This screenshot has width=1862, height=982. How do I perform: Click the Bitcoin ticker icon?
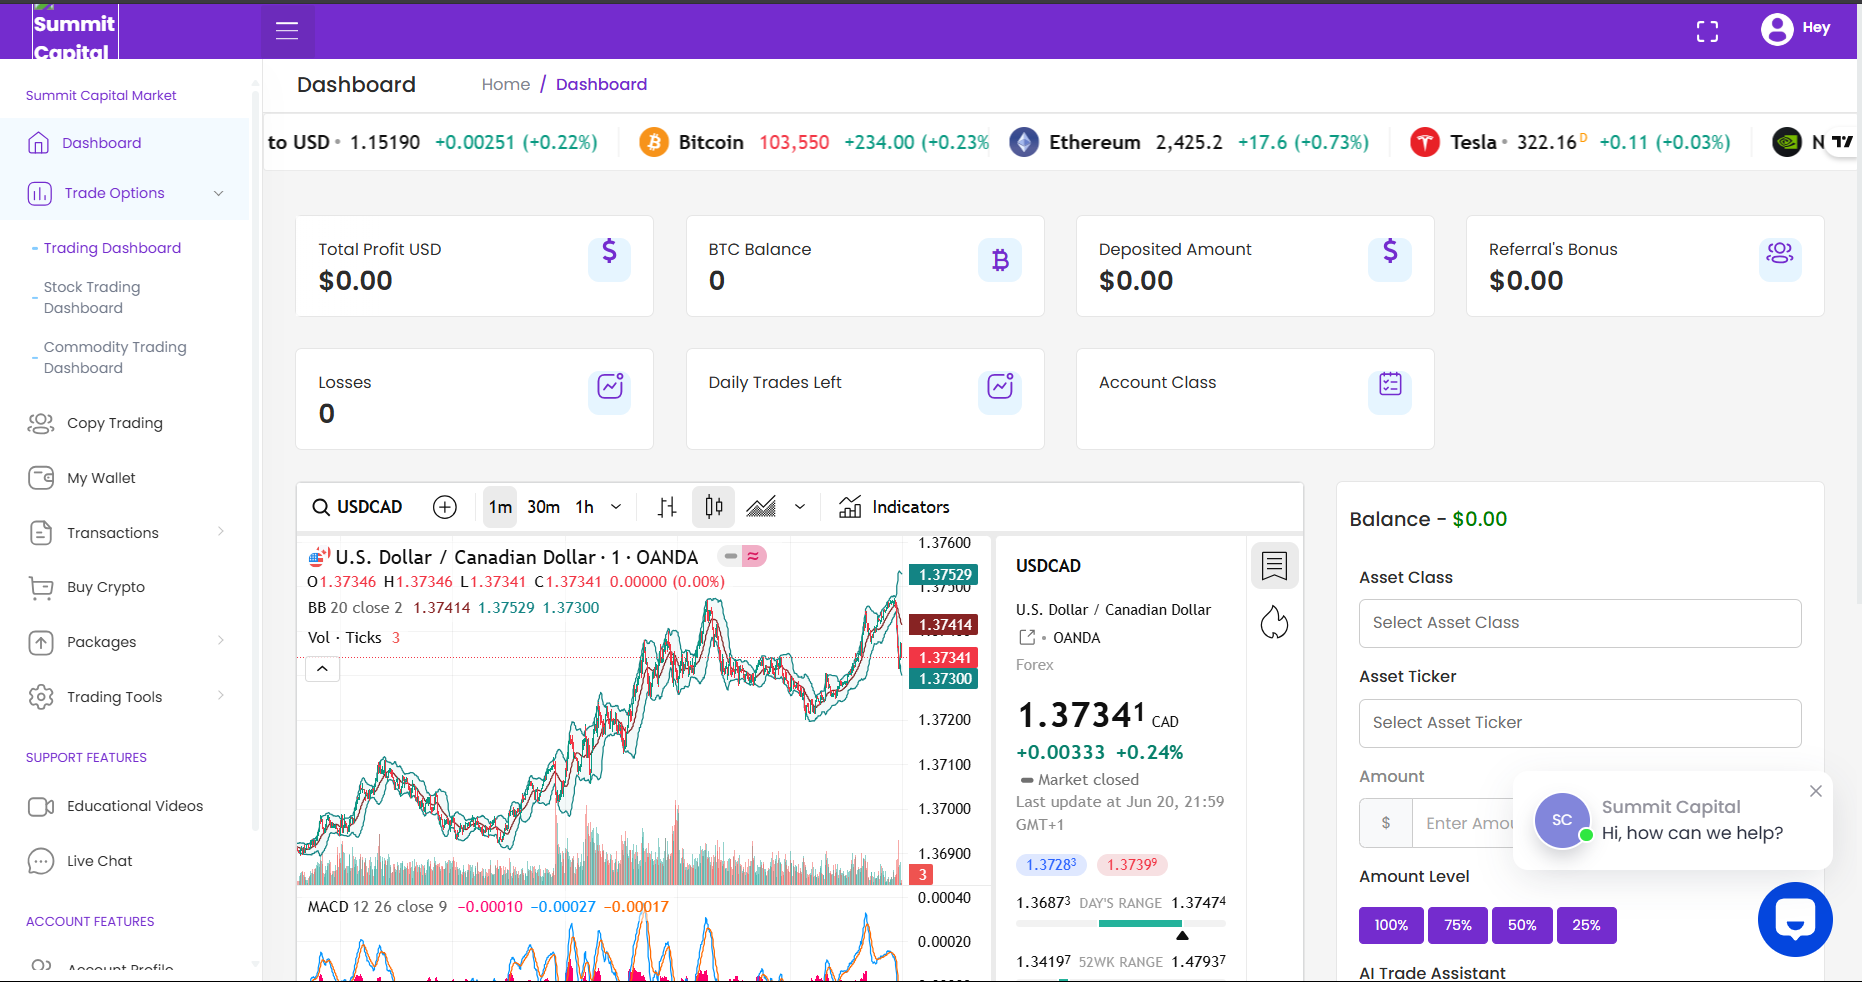(x=654, y=142)
